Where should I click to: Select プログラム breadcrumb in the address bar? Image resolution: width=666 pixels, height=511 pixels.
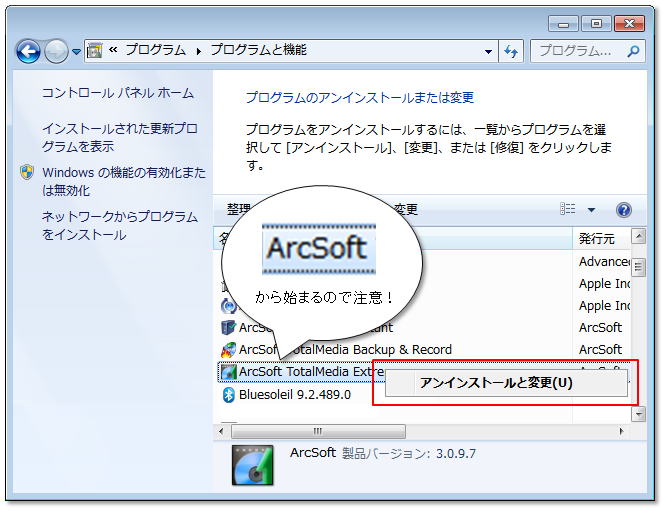[x=155, y=50]
